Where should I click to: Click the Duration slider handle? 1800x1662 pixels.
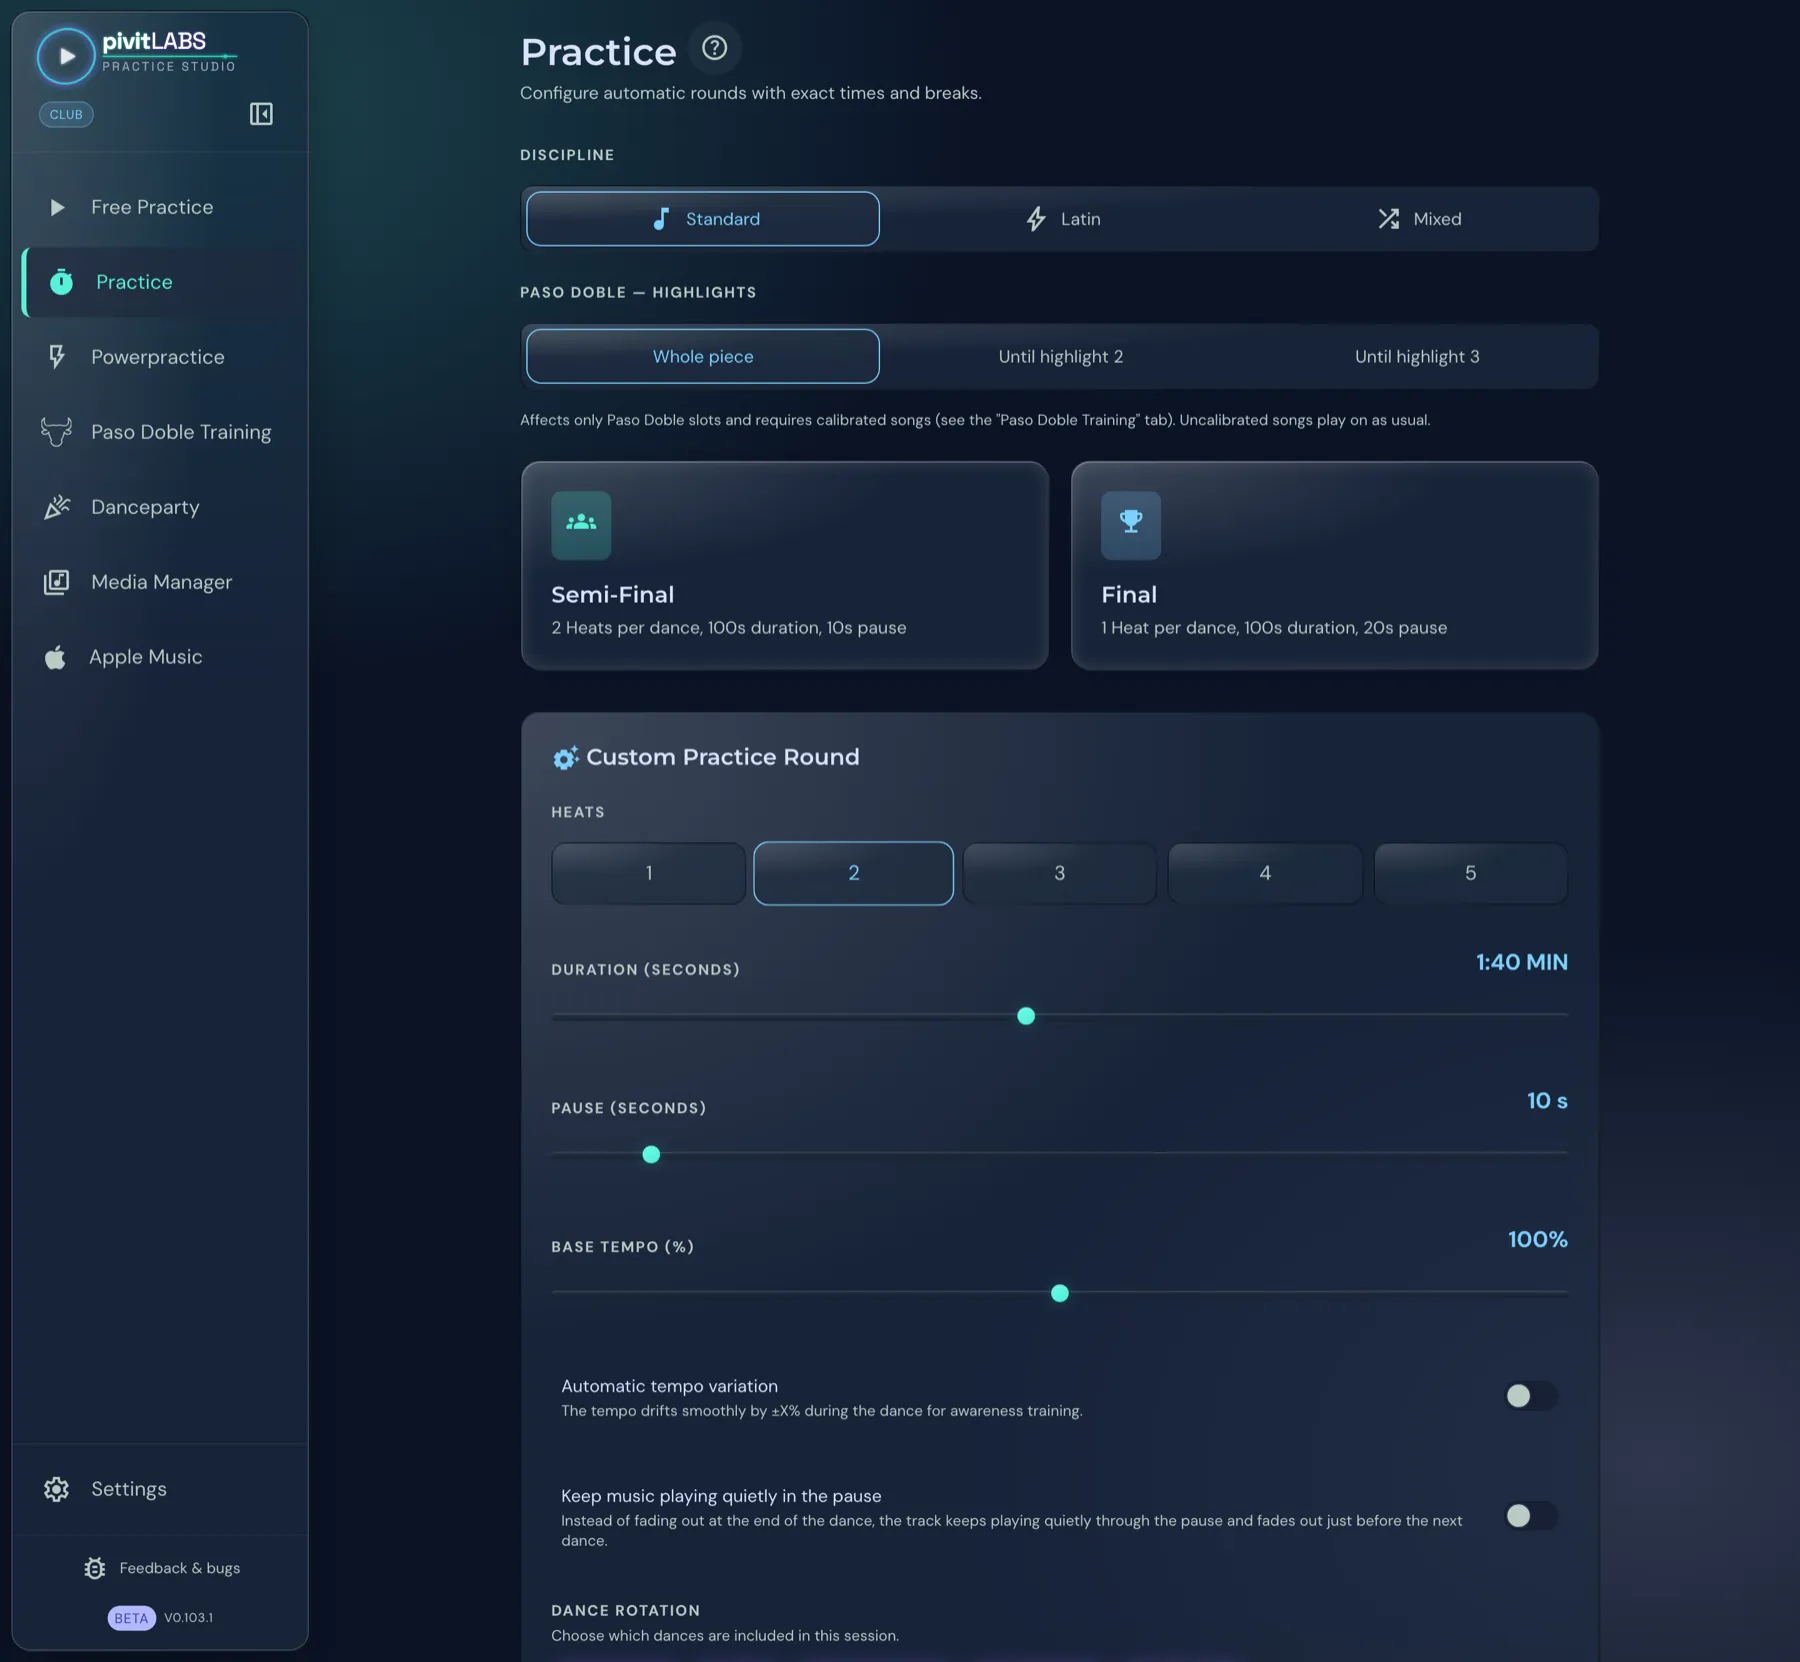click(1026, 1016)
